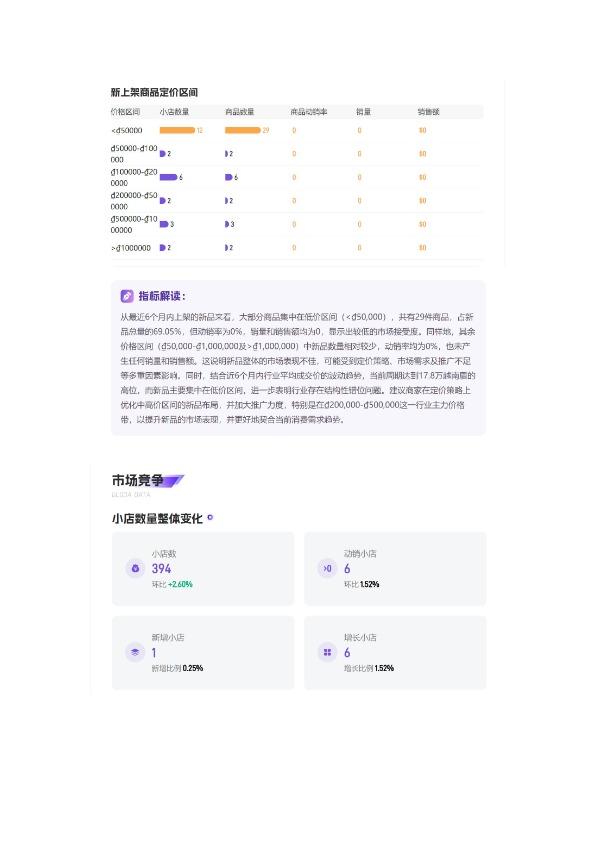Image resolution: width=595 pixels, height=841 pixels.
Task: Click the 市场竞争 section heading
Action: [x=137, y=480]
